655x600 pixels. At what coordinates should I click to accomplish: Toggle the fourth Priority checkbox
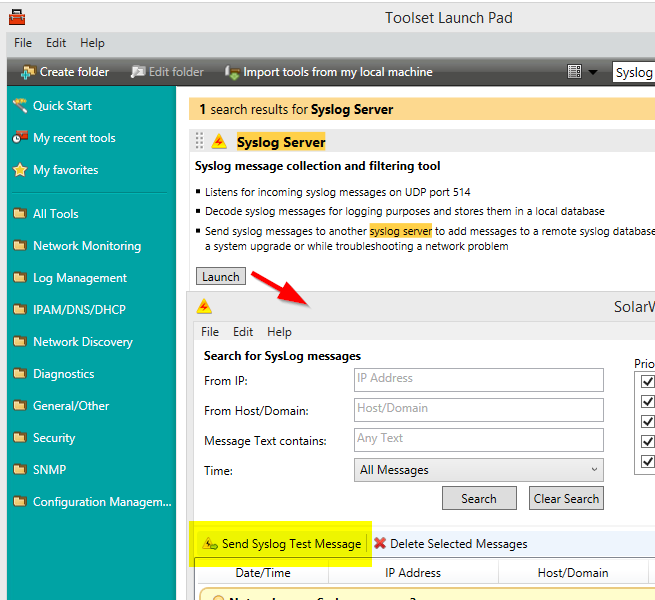[647, 441]
